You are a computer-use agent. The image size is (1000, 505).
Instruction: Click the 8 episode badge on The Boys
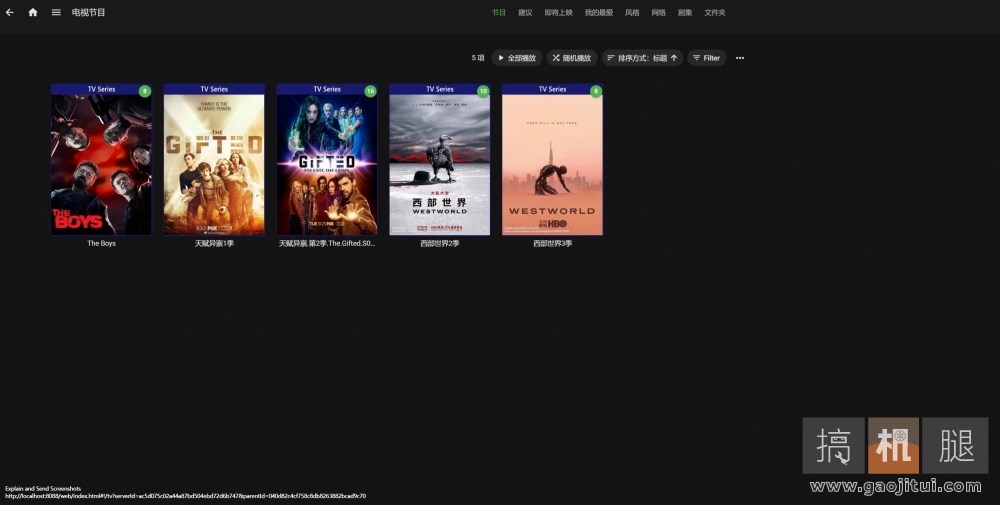coord(145,91)
